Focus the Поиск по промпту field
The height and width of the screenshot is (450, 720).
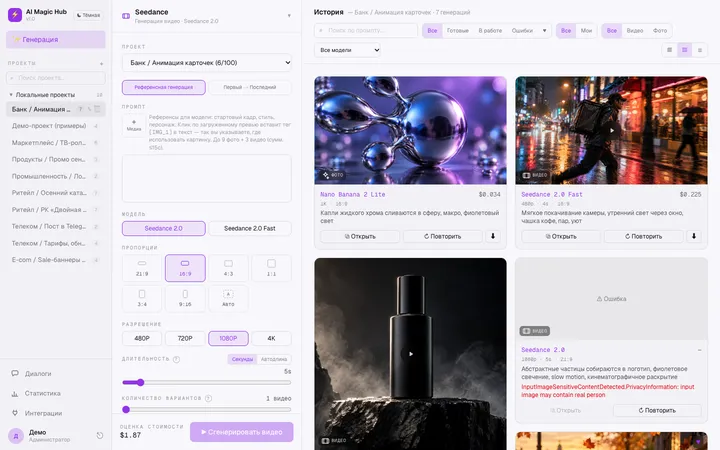(366, 31)
